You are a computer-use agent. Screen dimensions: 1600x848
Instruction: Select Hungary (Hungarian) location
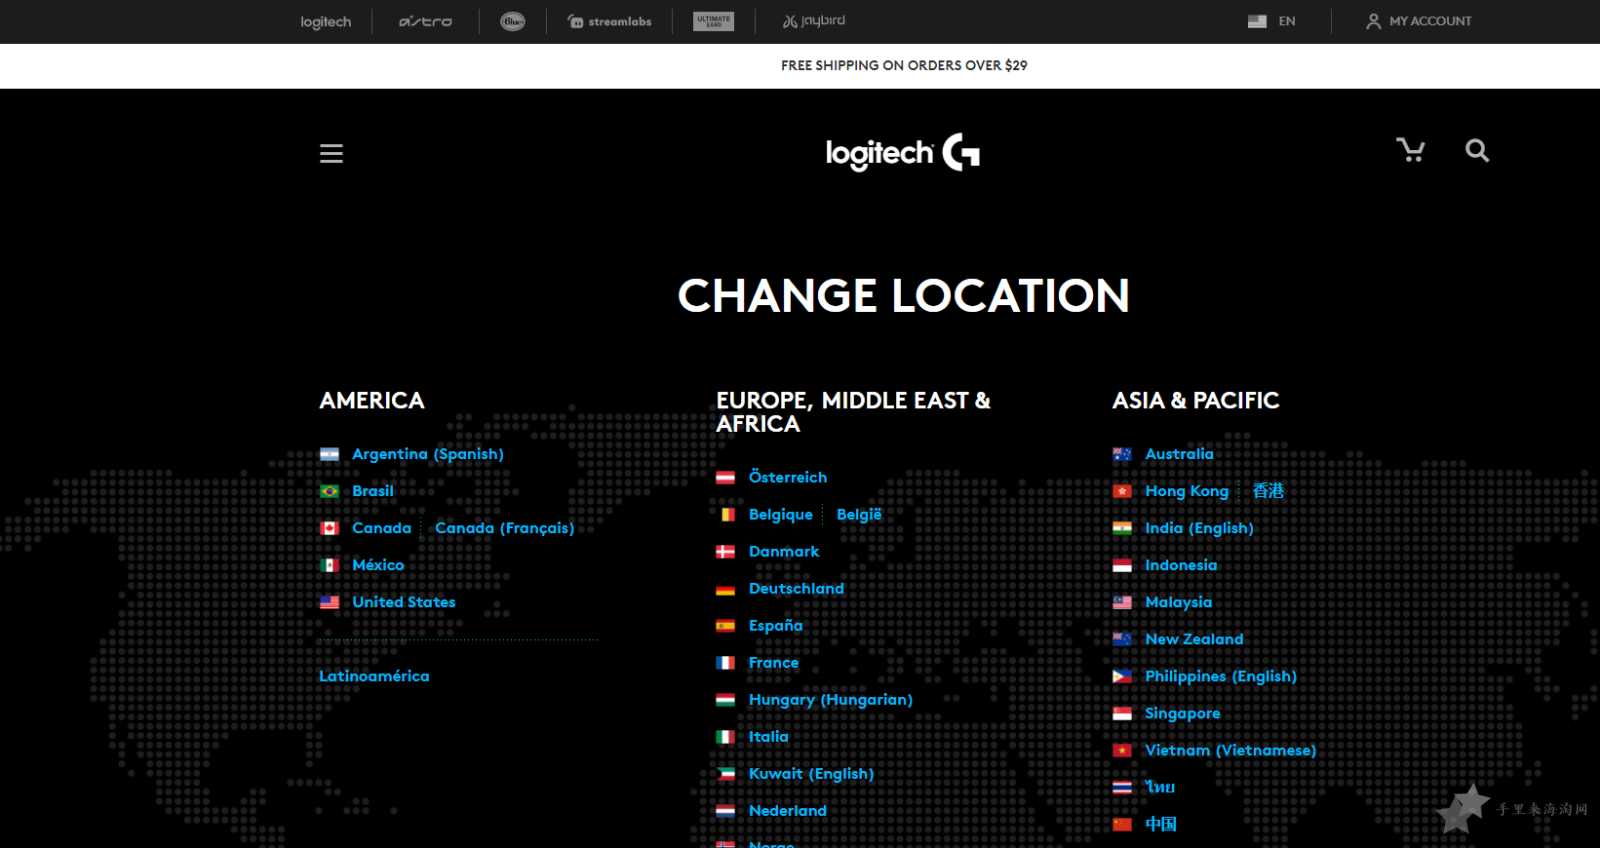click(x=831, y=700)
